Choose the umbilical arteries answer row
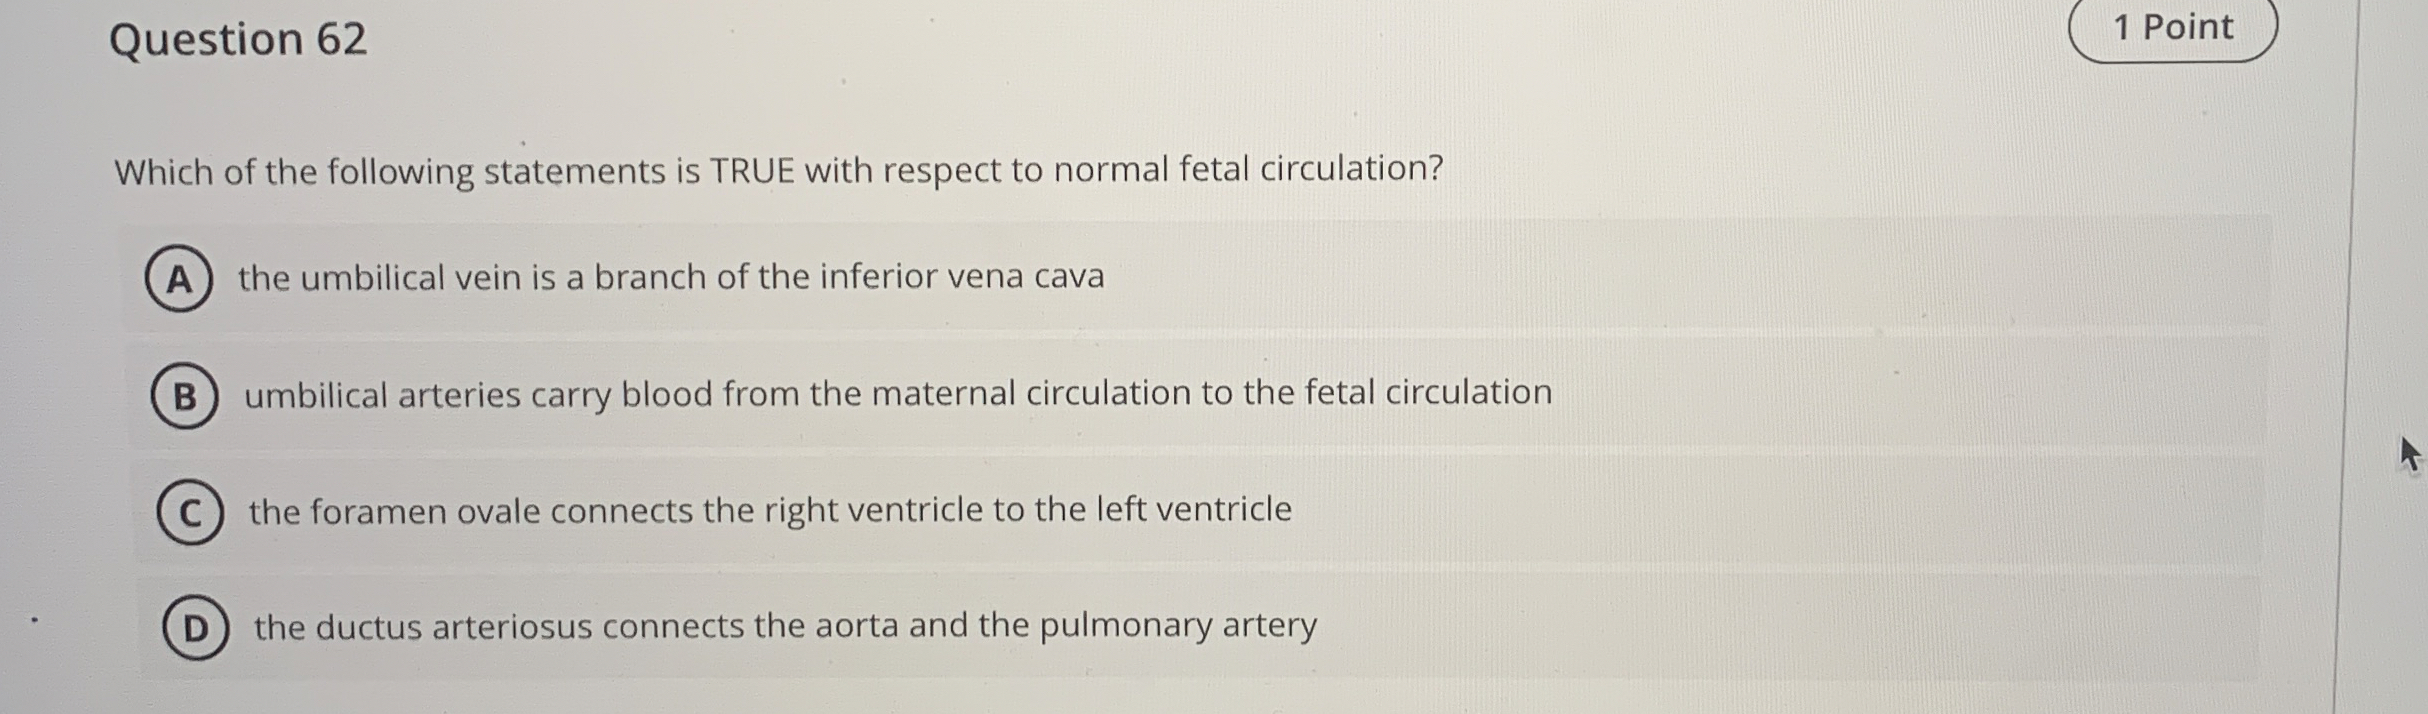The image size is (2428, 714). tap(898, 392)
